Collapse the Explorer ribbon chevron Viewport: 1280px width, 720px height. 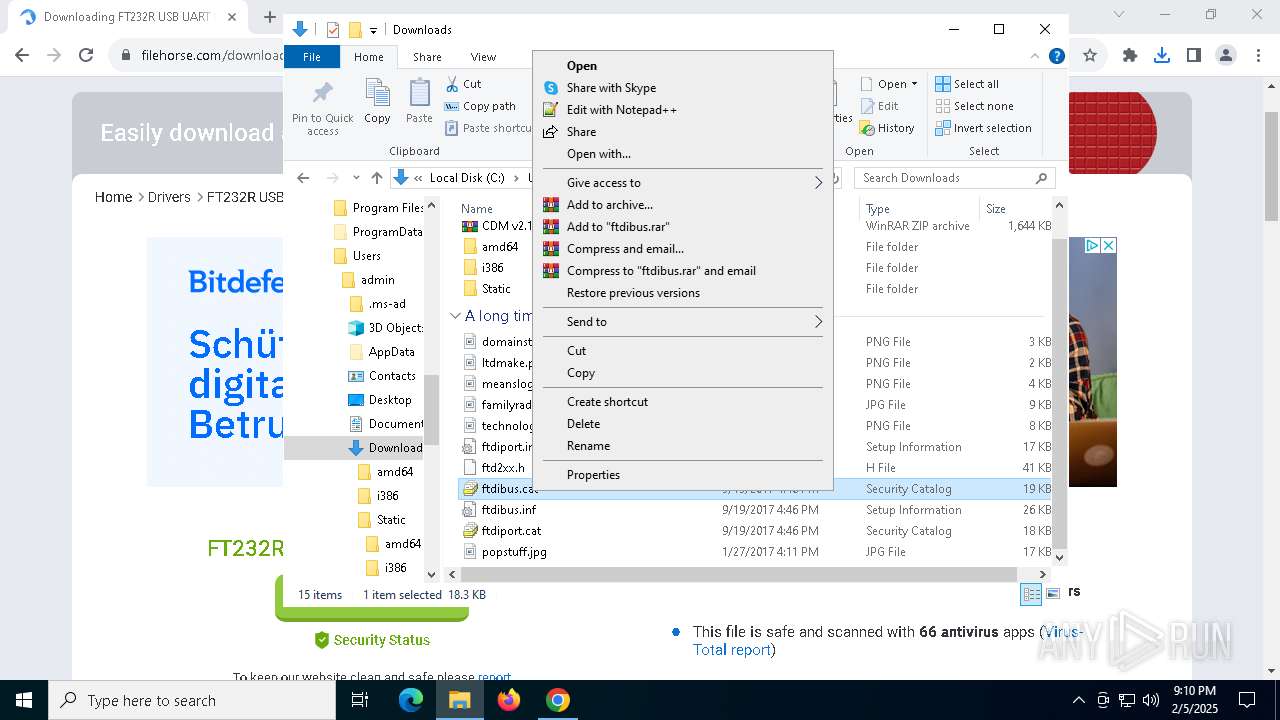pos(1035,57)
